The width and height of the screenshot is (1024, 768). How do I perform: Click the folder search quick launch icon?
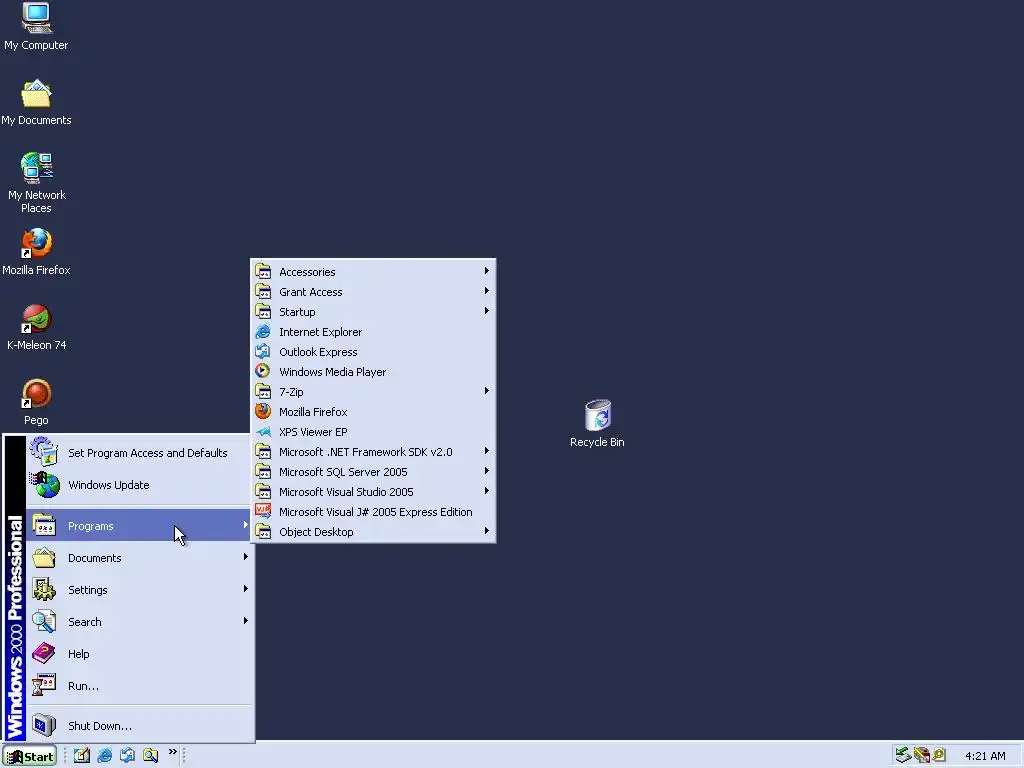point(150,756)
